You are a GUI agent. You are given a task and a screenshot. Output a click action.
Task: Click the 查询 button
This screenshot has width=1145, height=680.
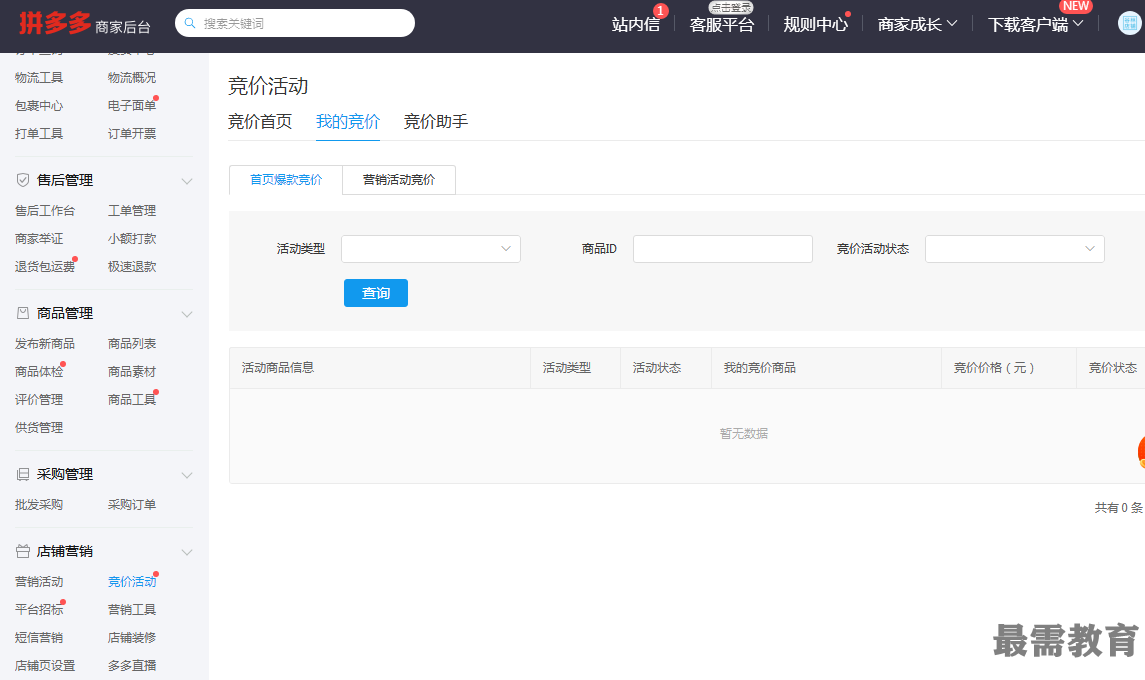[x=376, y=293]
